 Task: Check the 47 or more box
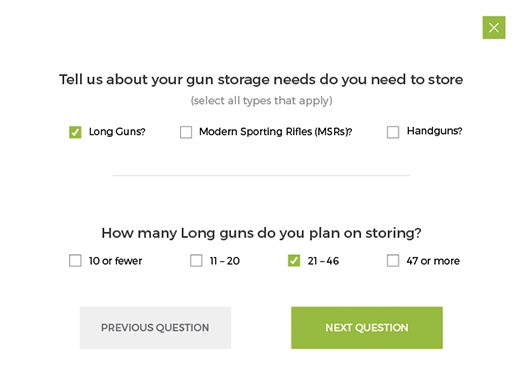click(x=393, y=261)
